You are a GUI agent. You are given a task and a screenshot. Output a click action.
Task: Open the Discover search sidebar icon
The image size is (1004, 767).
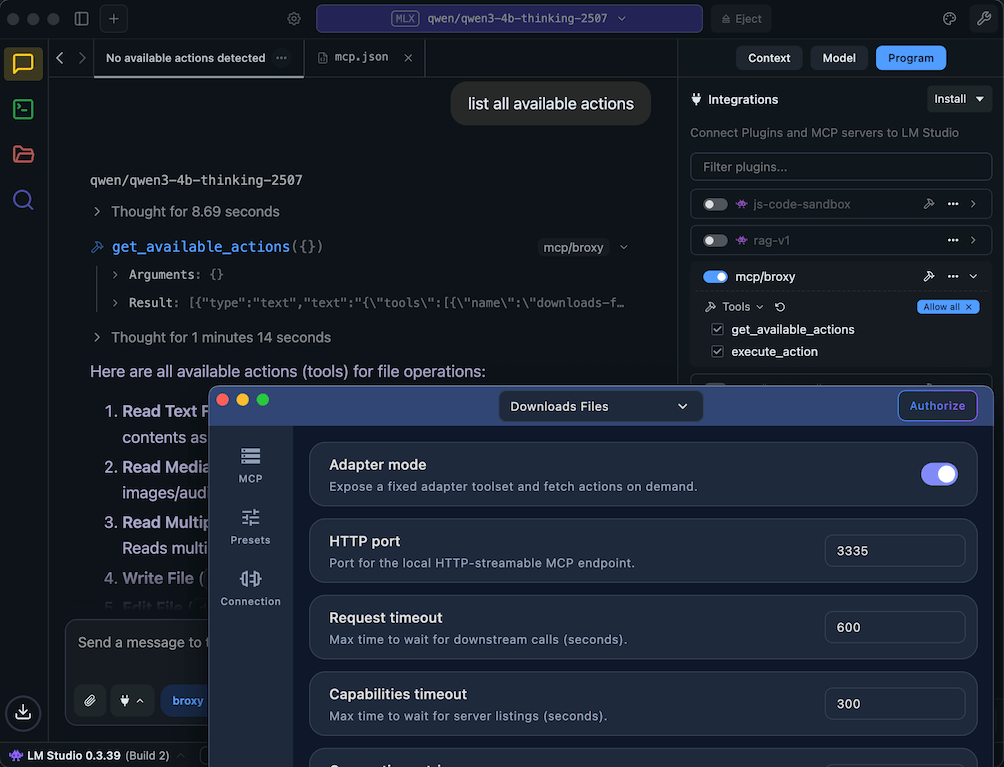[x=23, y=200]
